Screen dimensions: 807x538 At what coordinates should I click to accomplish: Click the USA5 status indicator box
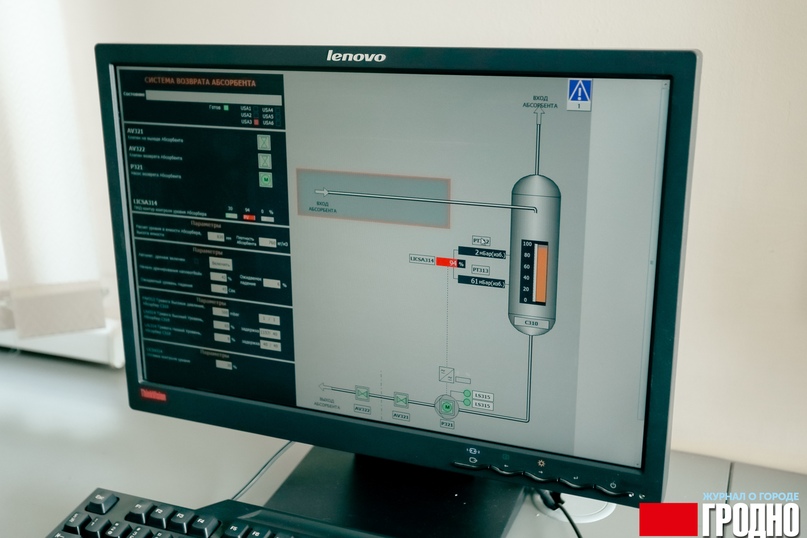click(x=278, y=117)
